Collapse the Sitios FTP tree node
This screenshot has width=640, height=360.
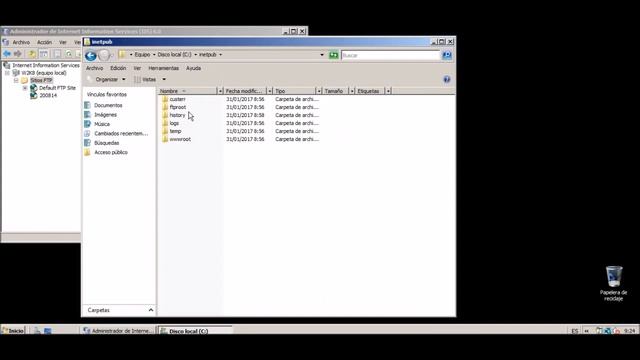click(16, 80)
